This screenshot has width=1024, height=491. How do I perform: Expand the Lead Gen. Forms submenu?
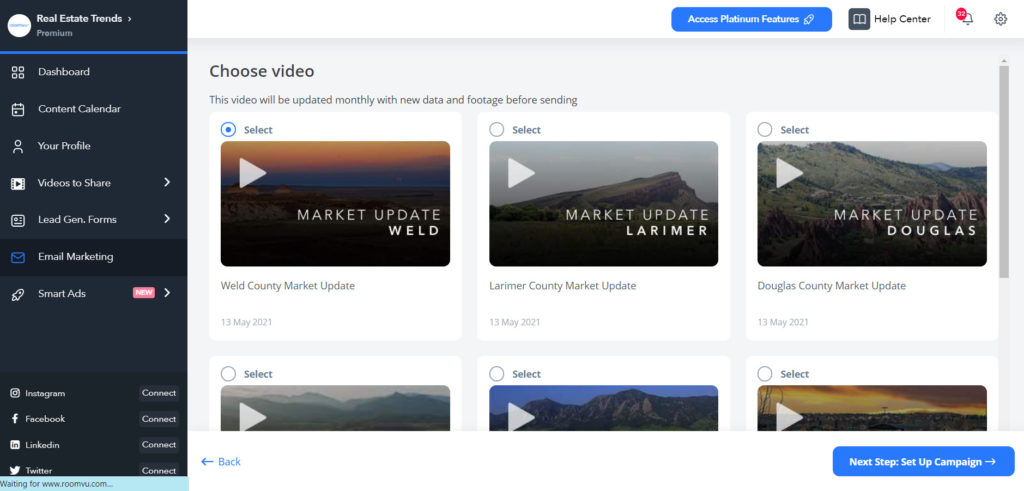tap(167, 219)
